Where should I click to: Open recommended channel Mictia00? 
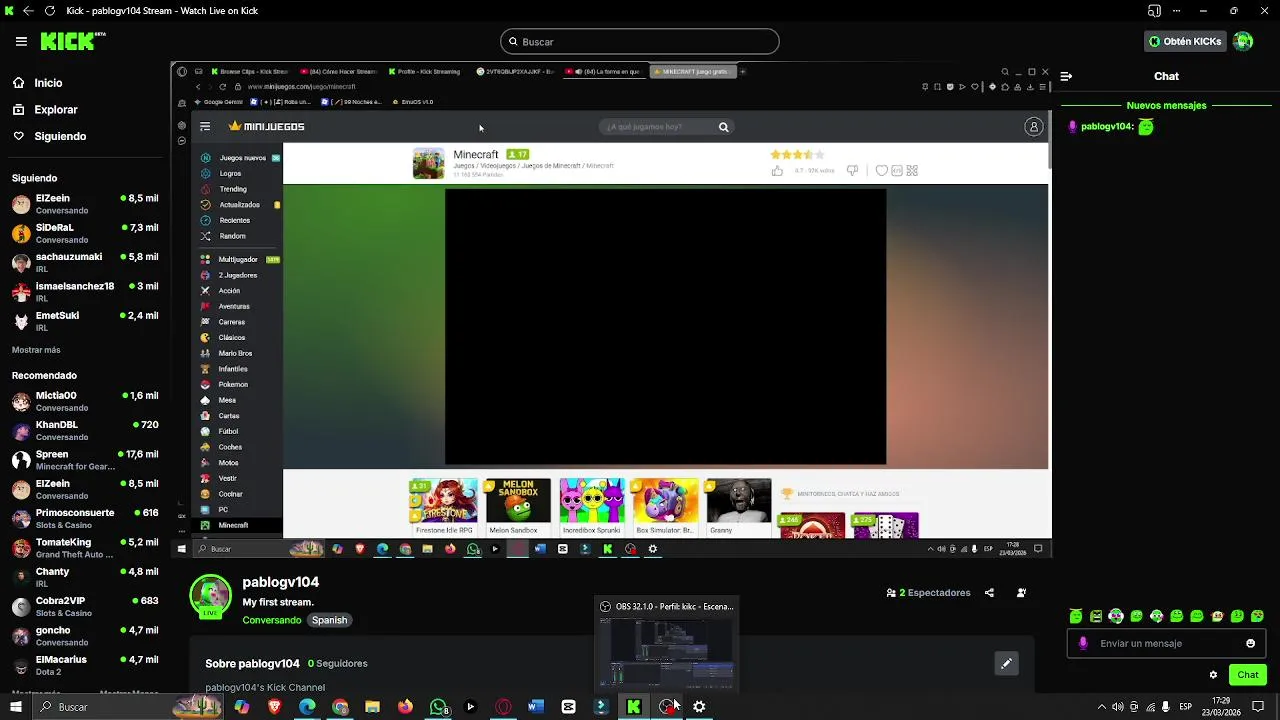[x=85, y=401]
